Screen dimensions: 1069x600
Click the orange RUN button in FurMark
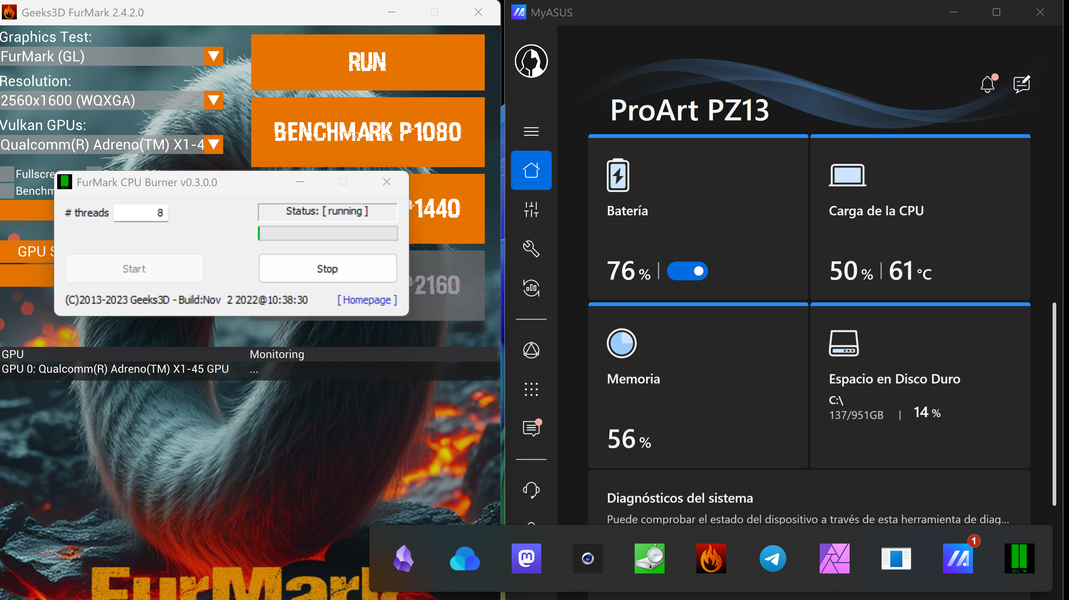pyautogui.click(x=367, y=62)
